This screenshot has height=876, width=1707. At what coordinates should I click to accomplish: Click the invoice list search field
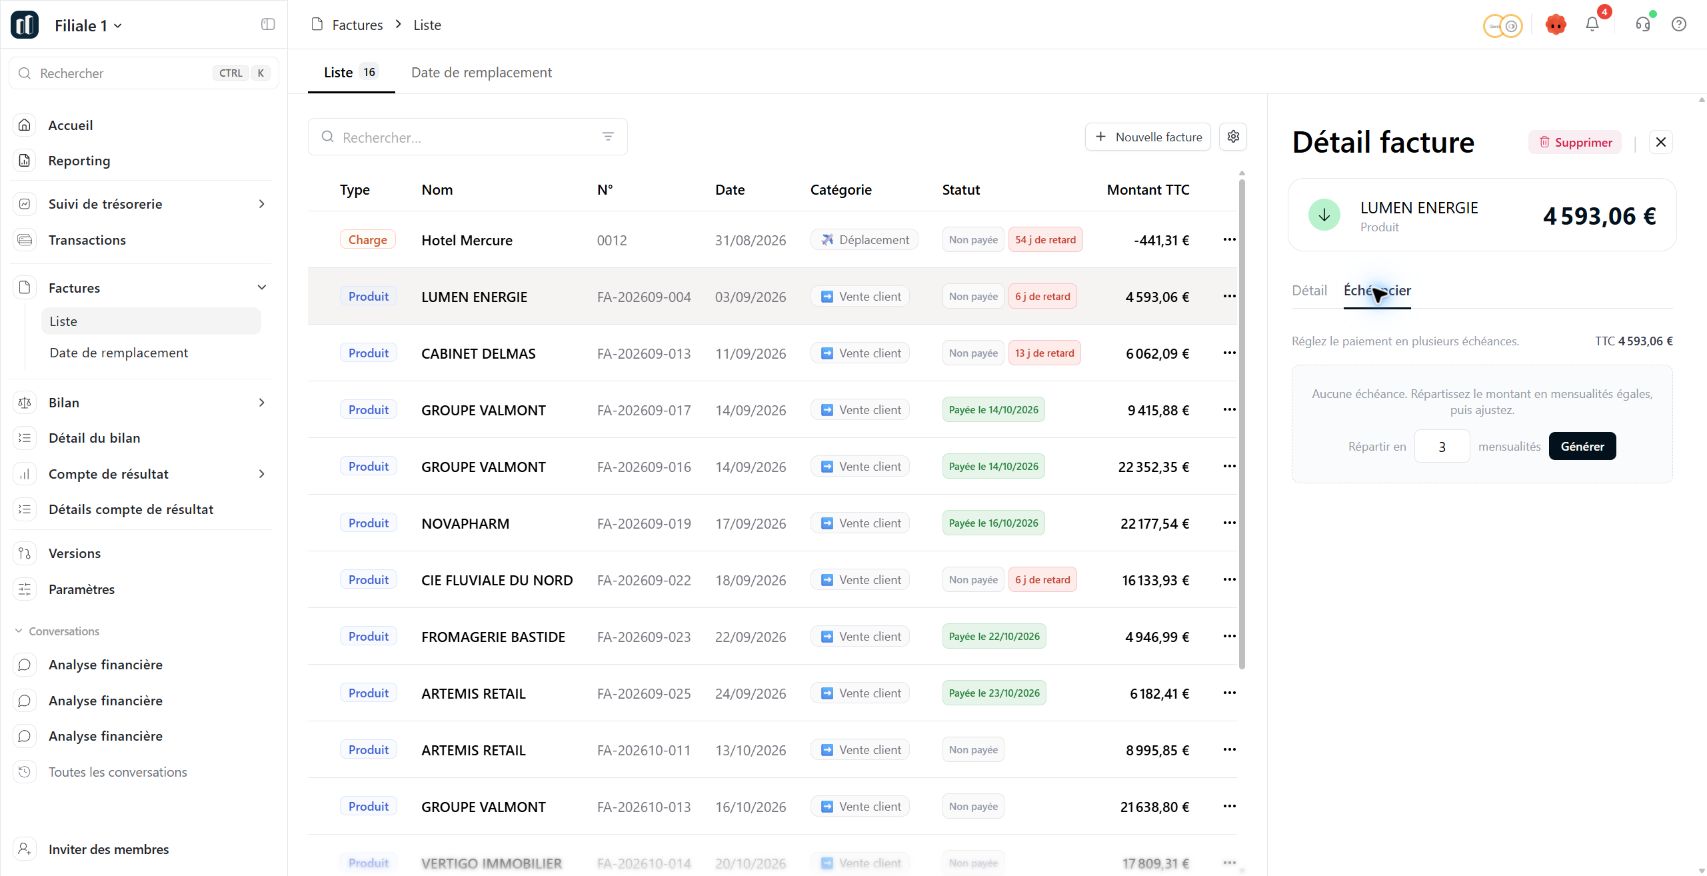467,137
